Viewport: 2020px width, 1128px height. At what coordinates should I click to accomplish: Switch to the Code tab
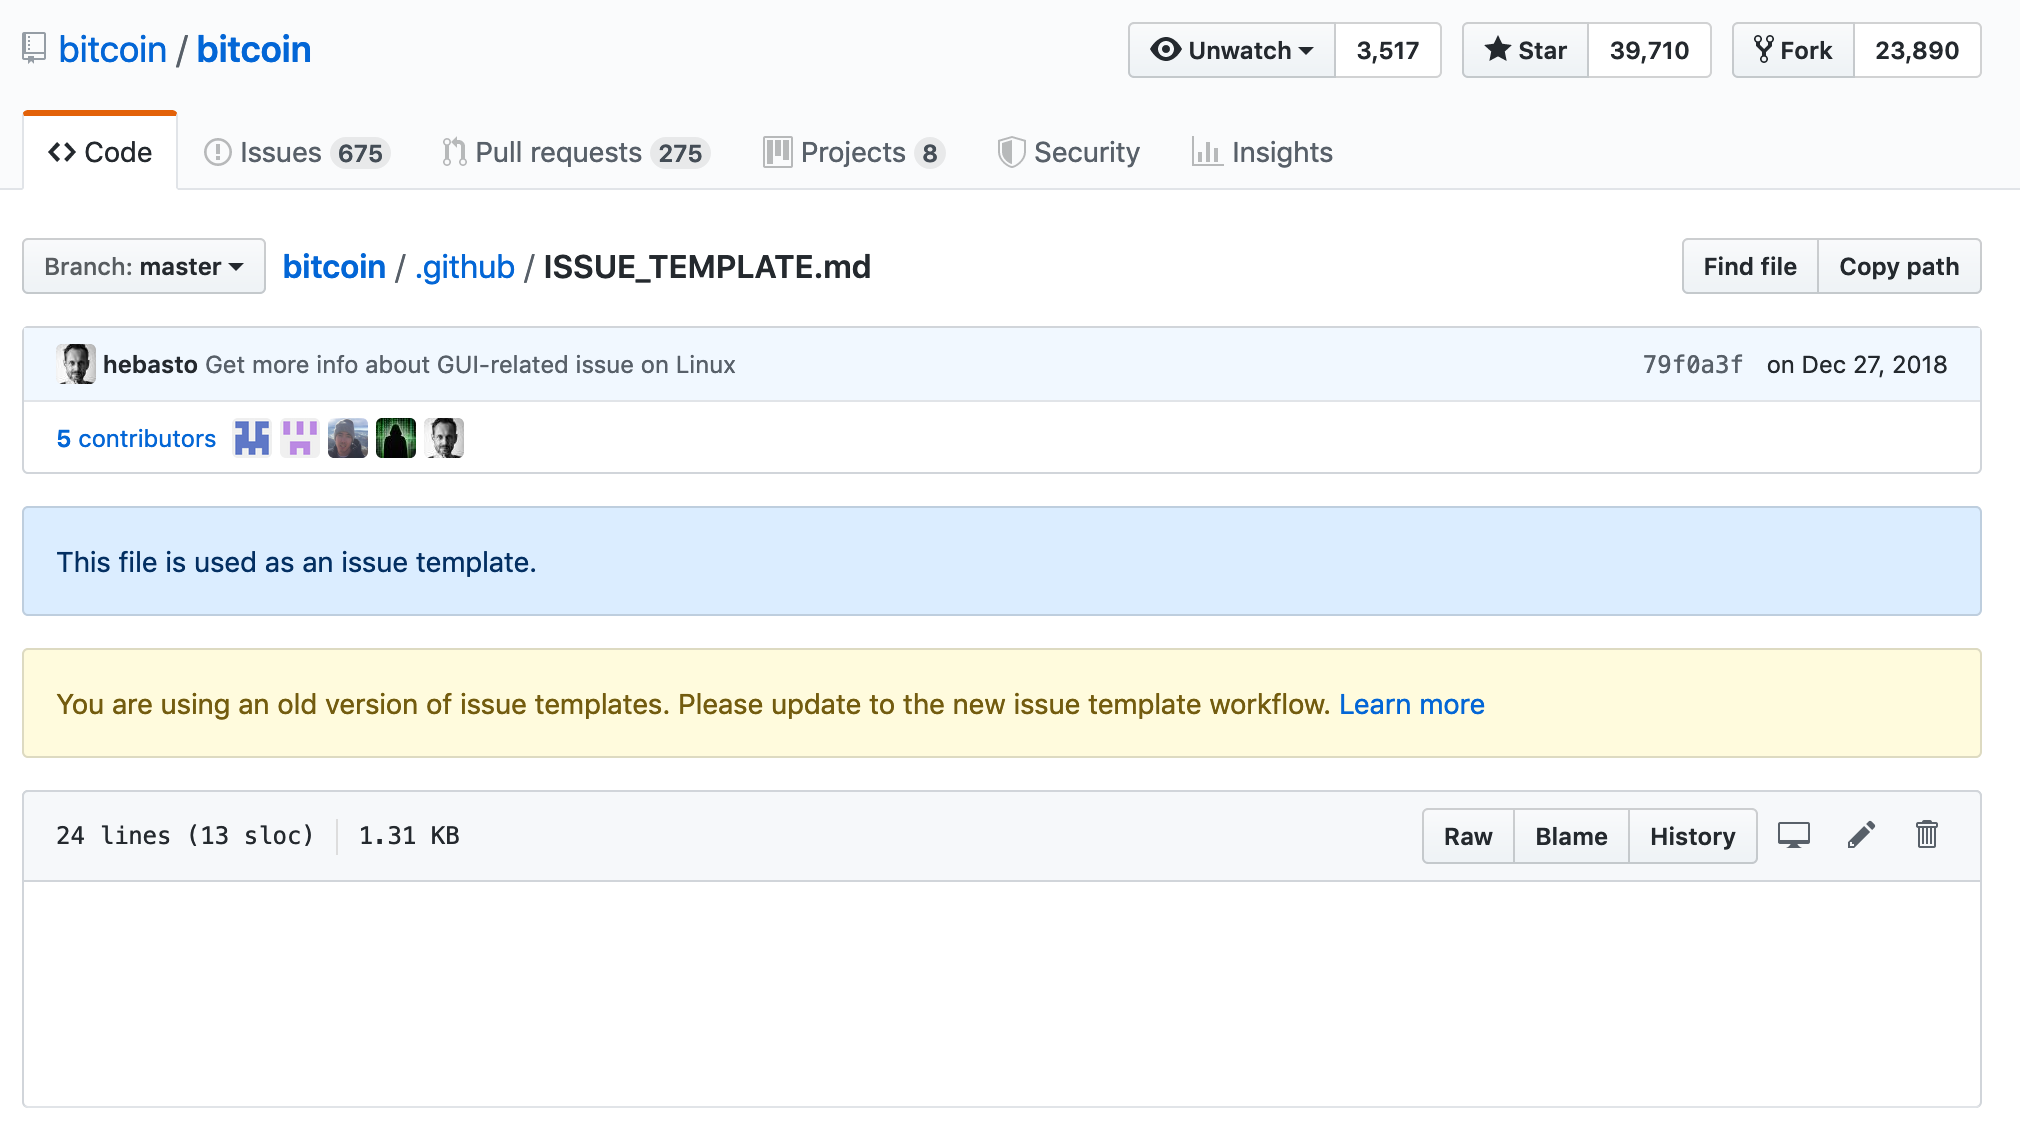[x=100, y=152]
